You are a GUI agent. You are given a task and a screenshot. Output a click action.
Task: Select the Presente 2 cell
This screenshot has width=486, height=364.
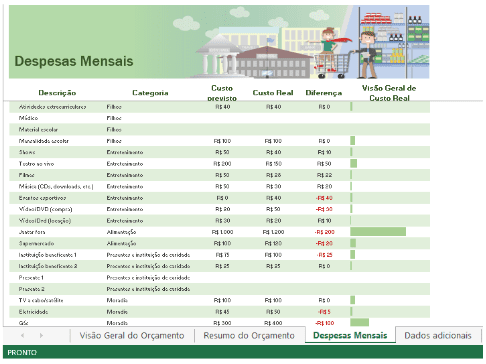pyautogui.click(x=31, y=289)
